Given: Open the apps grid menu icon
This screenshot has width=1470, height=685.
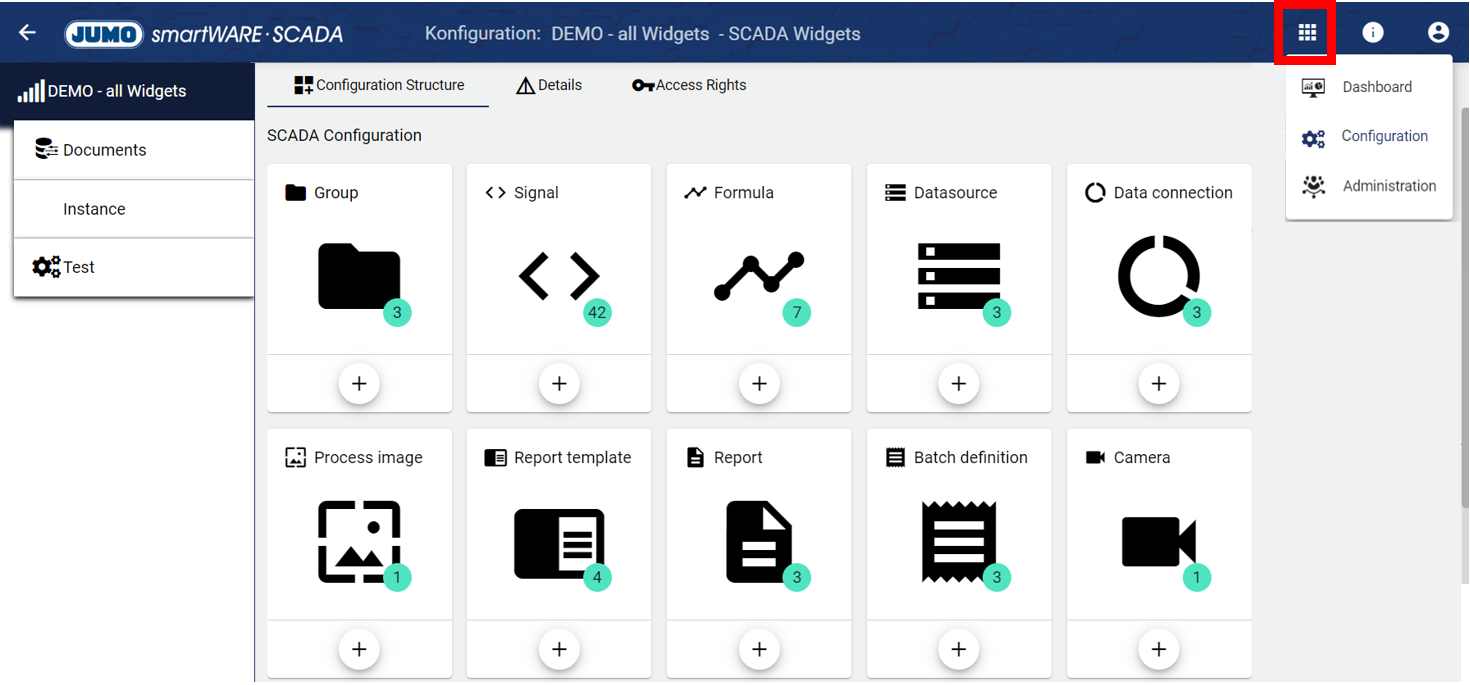Looking at the screenshot, I should [x=1306, y=33].
